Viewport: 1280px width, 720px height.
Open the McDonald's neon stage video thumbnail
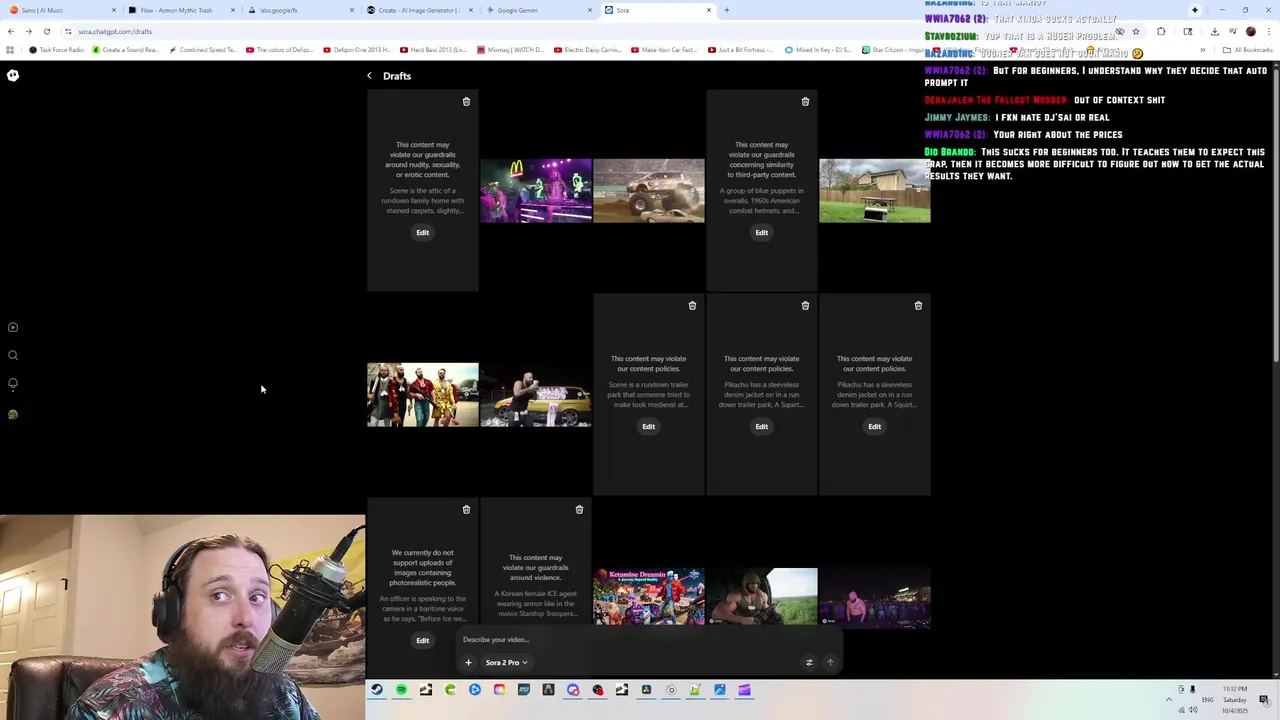tap(536, 190)
